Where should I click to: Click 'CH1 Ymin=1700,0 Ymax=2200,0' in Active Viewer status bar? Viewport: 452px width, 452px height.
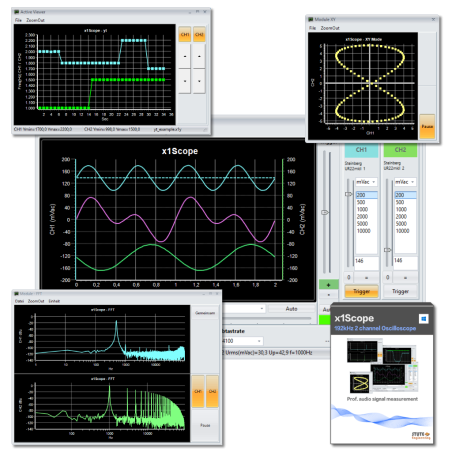[x=43, y=129]
